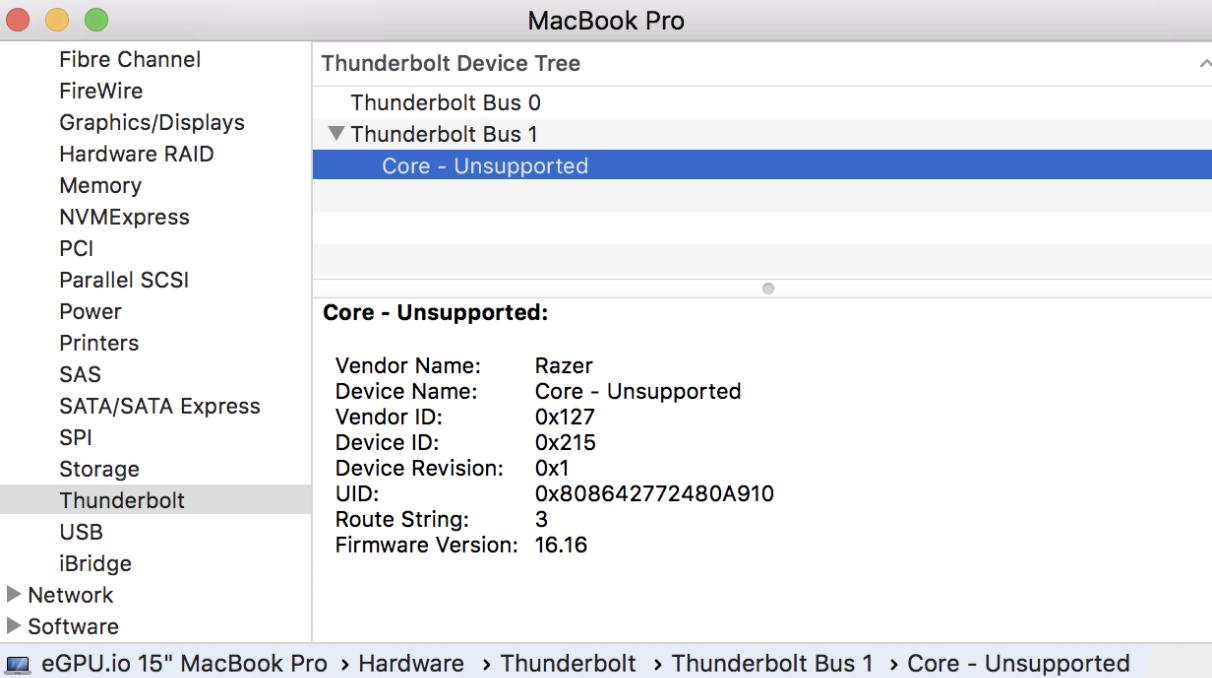Collapse Thunderbolt Device Tree header chevron
Image resolution: width=1212 pixels, height=678 pixels.
[x=1204, y=64]
